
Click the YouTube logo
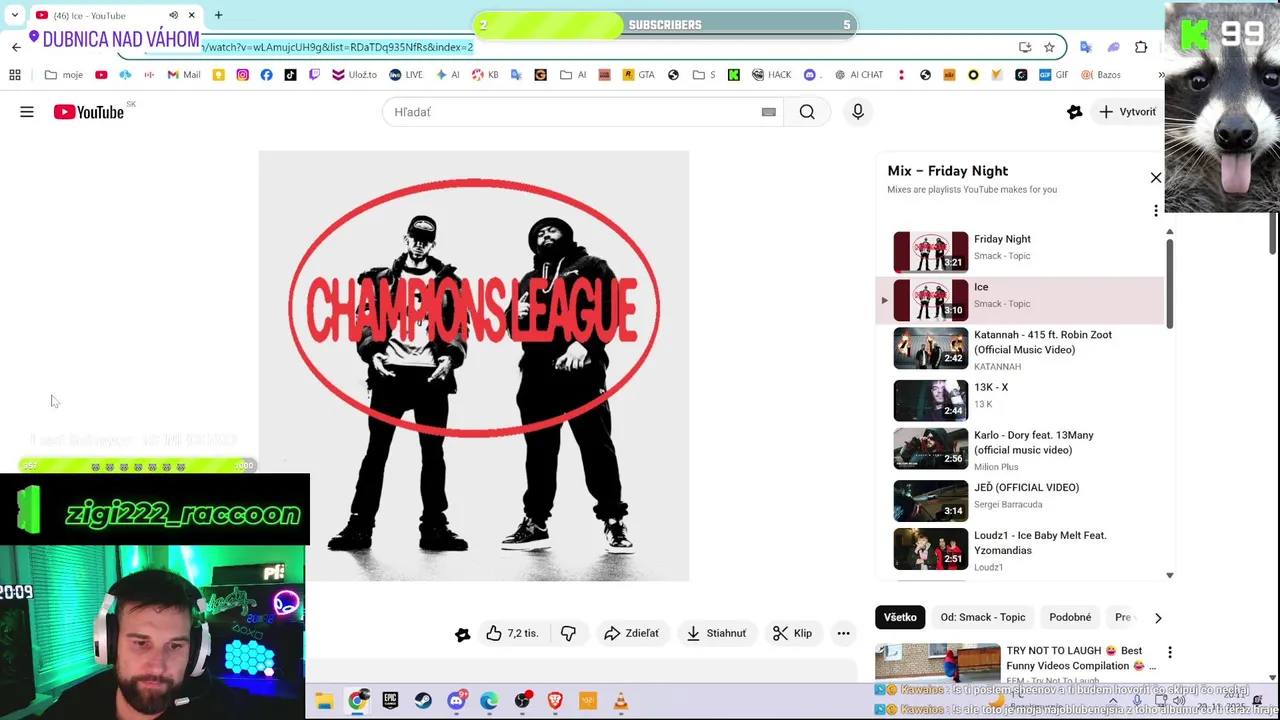pos(89,112)
